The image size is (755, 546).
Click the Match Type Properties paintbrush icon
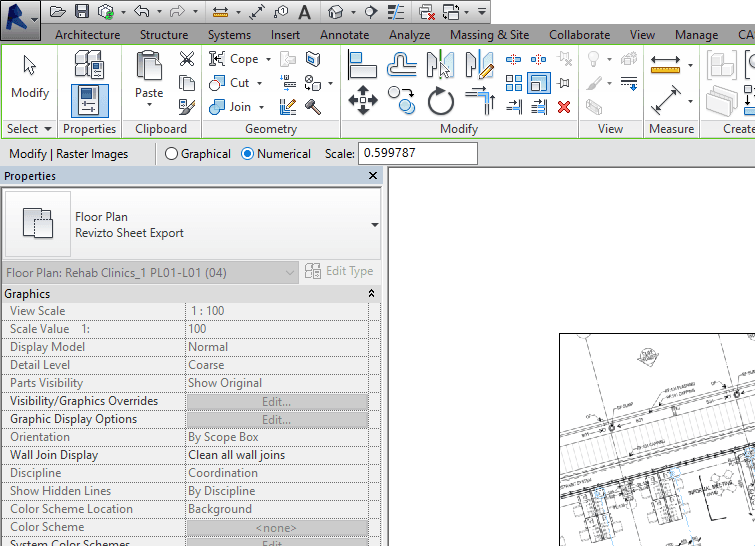187,107
